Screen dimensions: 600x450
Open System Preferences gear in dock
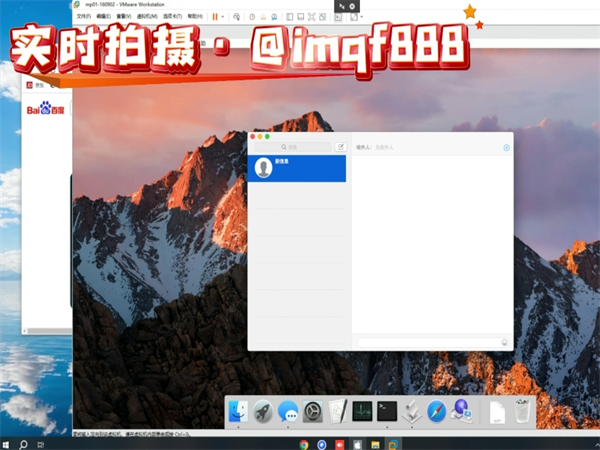(313, 411)
